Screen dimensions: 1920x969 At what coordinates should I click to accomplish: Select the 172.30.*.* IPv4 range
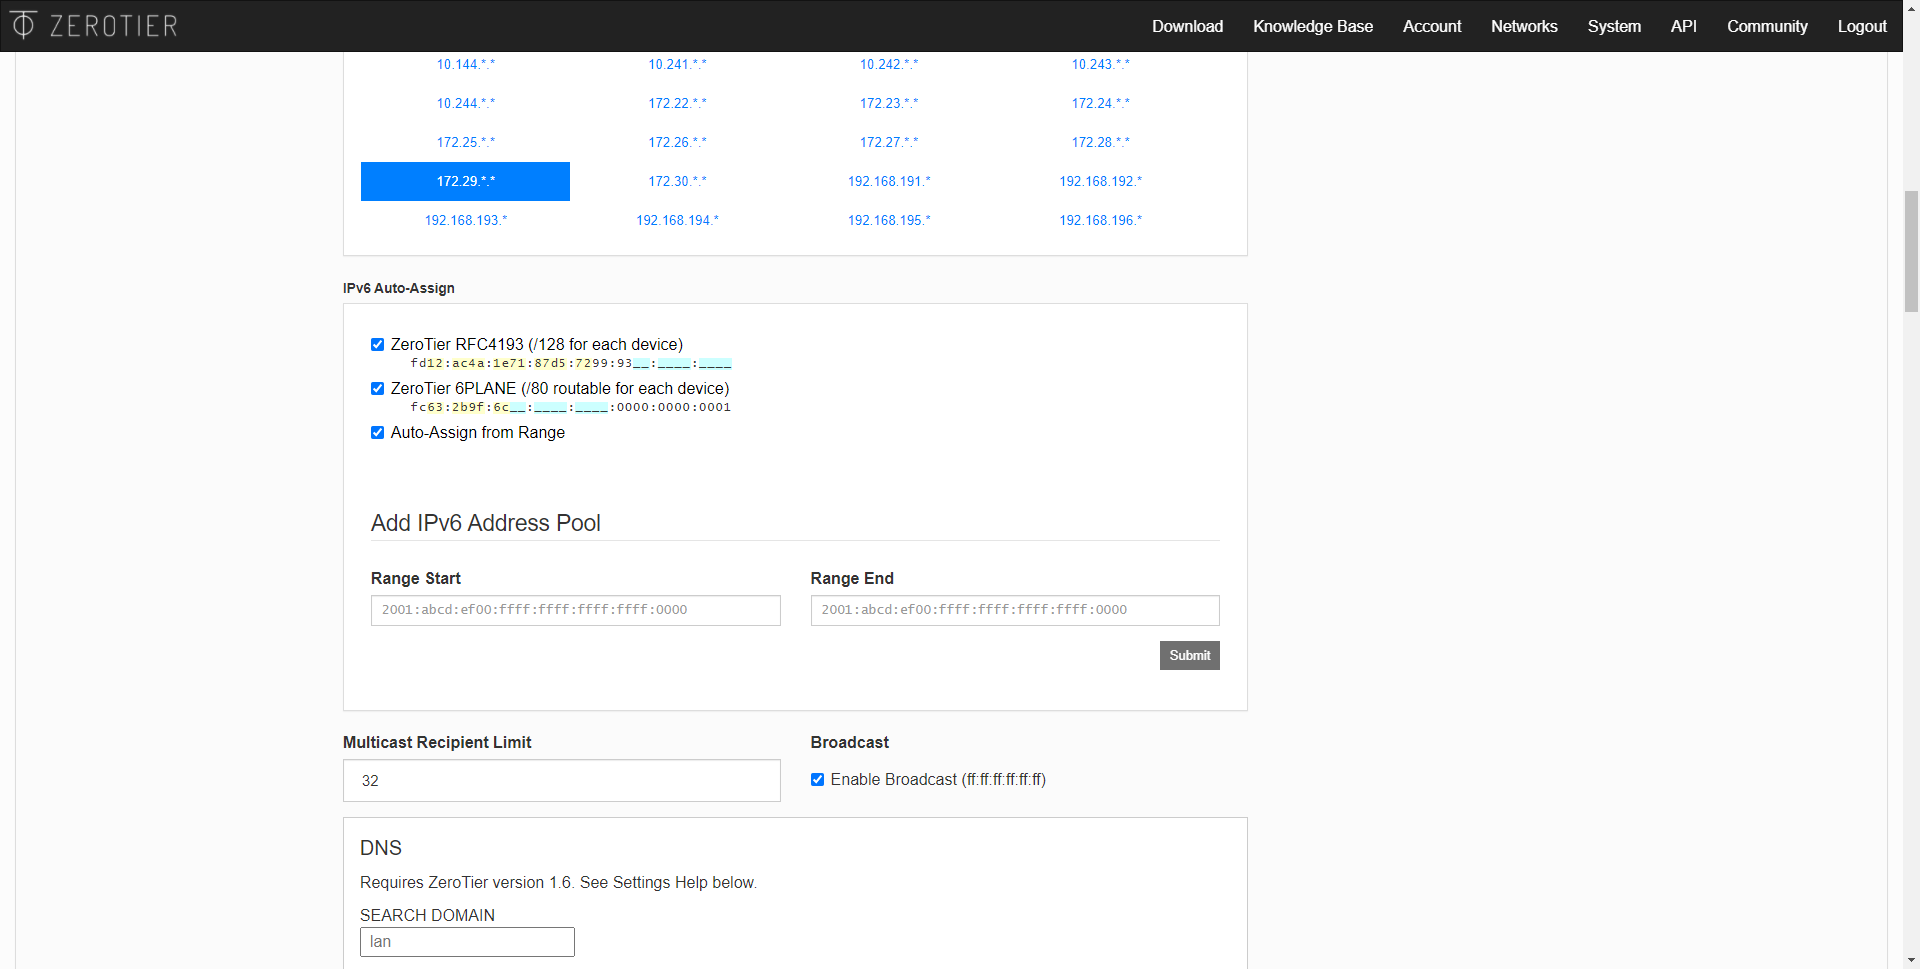pos(677,181)
